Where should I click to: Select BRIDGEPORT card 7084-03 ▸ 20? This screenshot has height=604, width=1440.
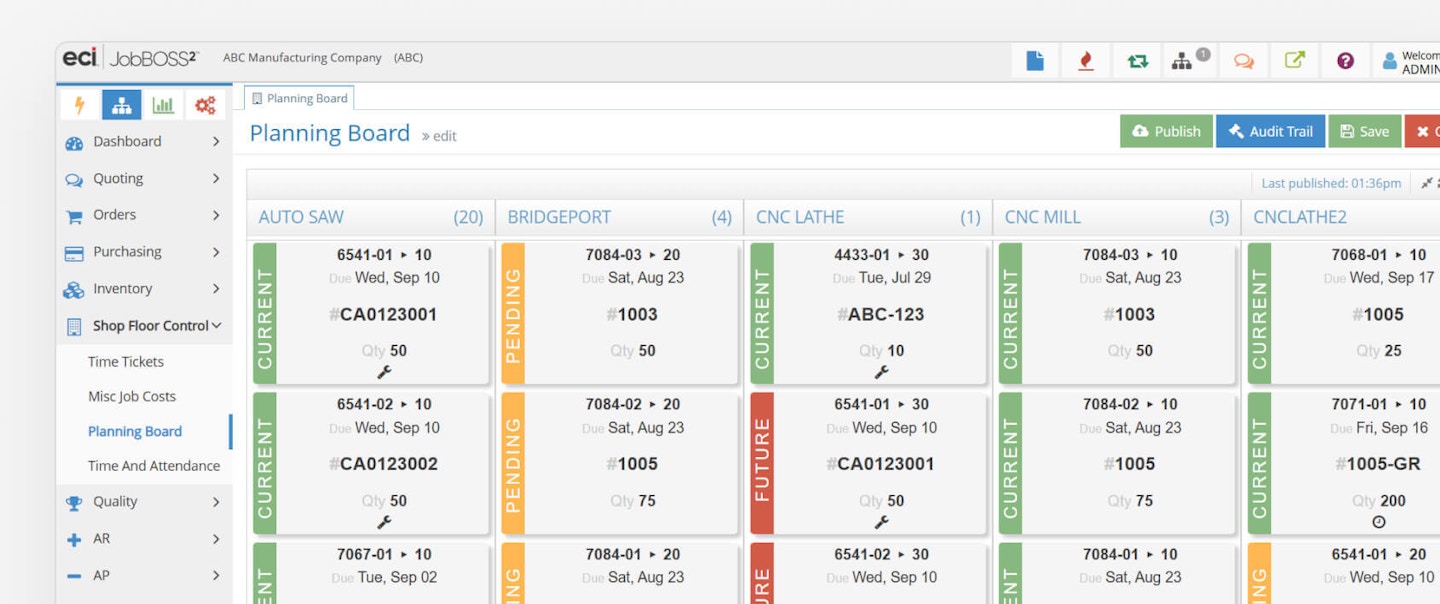click(x=620, y=313)
